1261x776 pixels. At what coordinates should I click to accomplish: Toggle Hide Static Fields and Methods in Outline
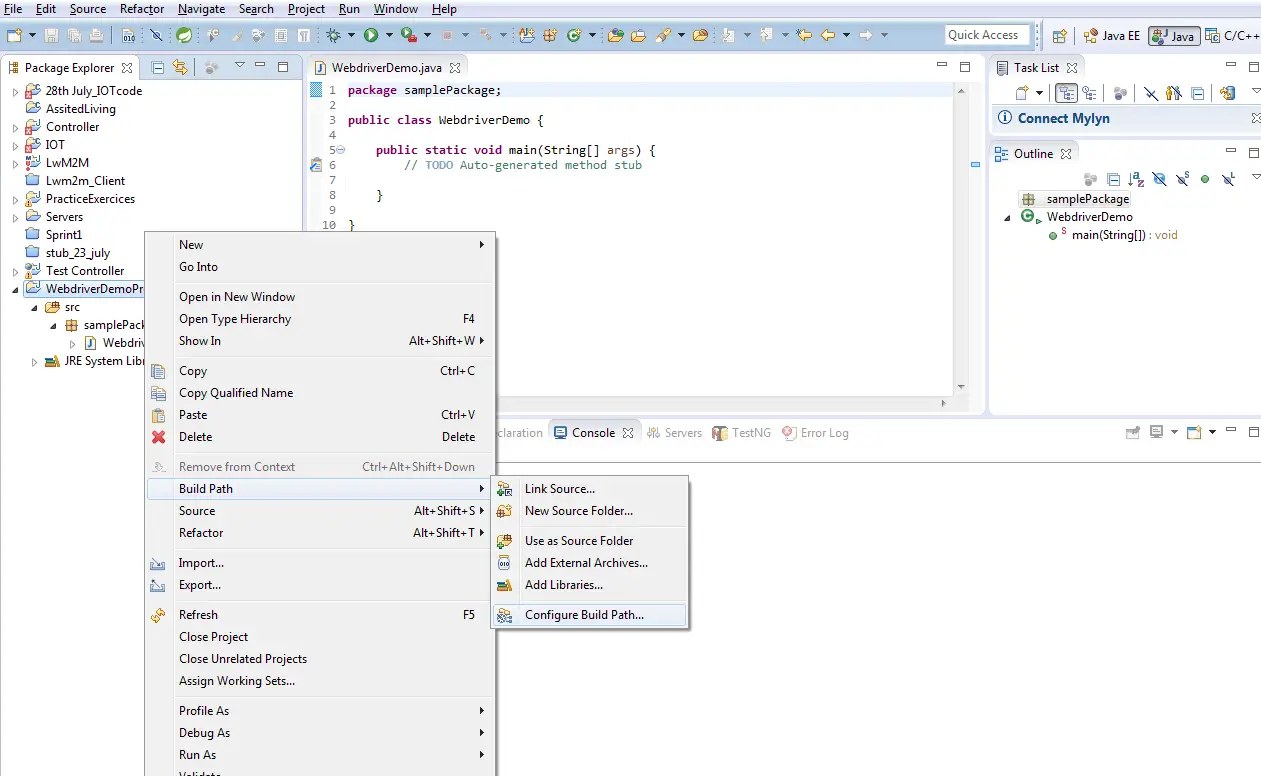coord(1182,179)
